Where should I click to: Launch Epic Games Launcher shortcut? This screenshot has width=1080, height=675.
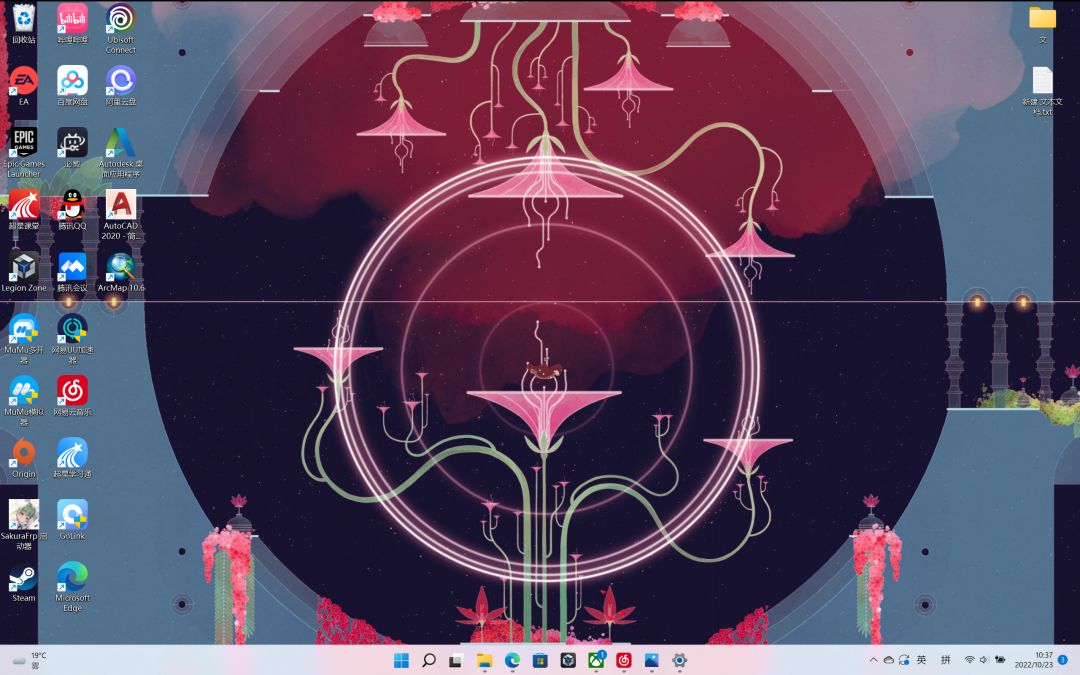23,152
